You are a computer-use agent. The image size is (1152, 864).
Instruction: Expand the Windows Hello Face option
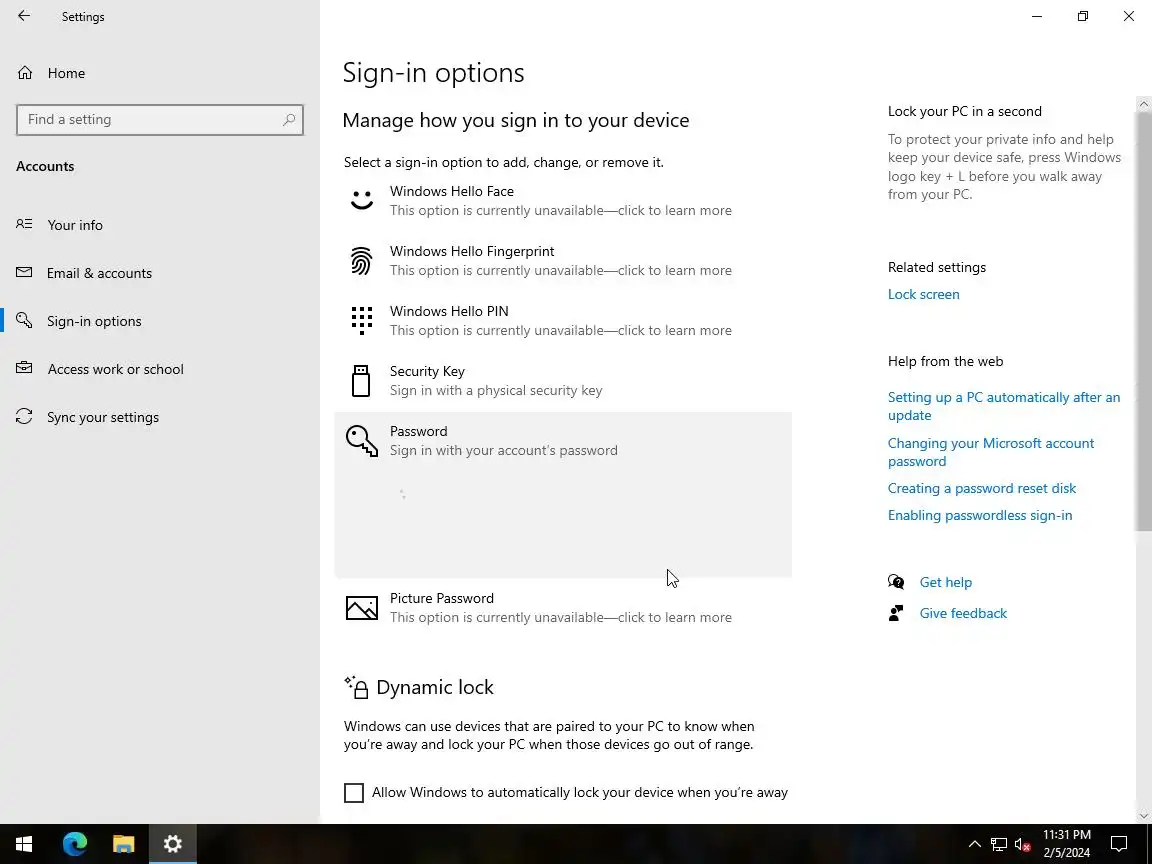click(x=563, y=201)
